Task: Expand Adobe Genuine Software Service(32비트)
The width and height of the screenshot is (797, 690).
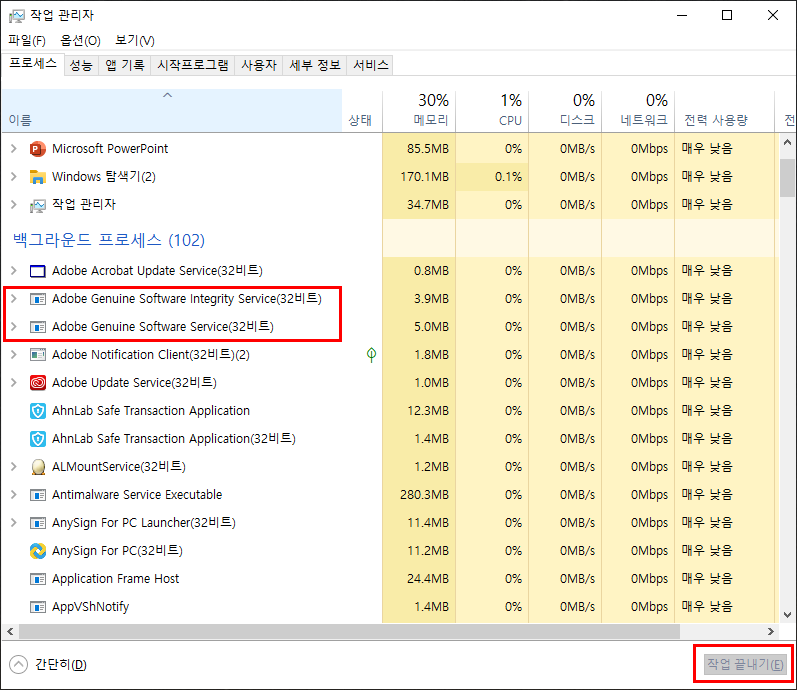Action: [x=14, y=326]
